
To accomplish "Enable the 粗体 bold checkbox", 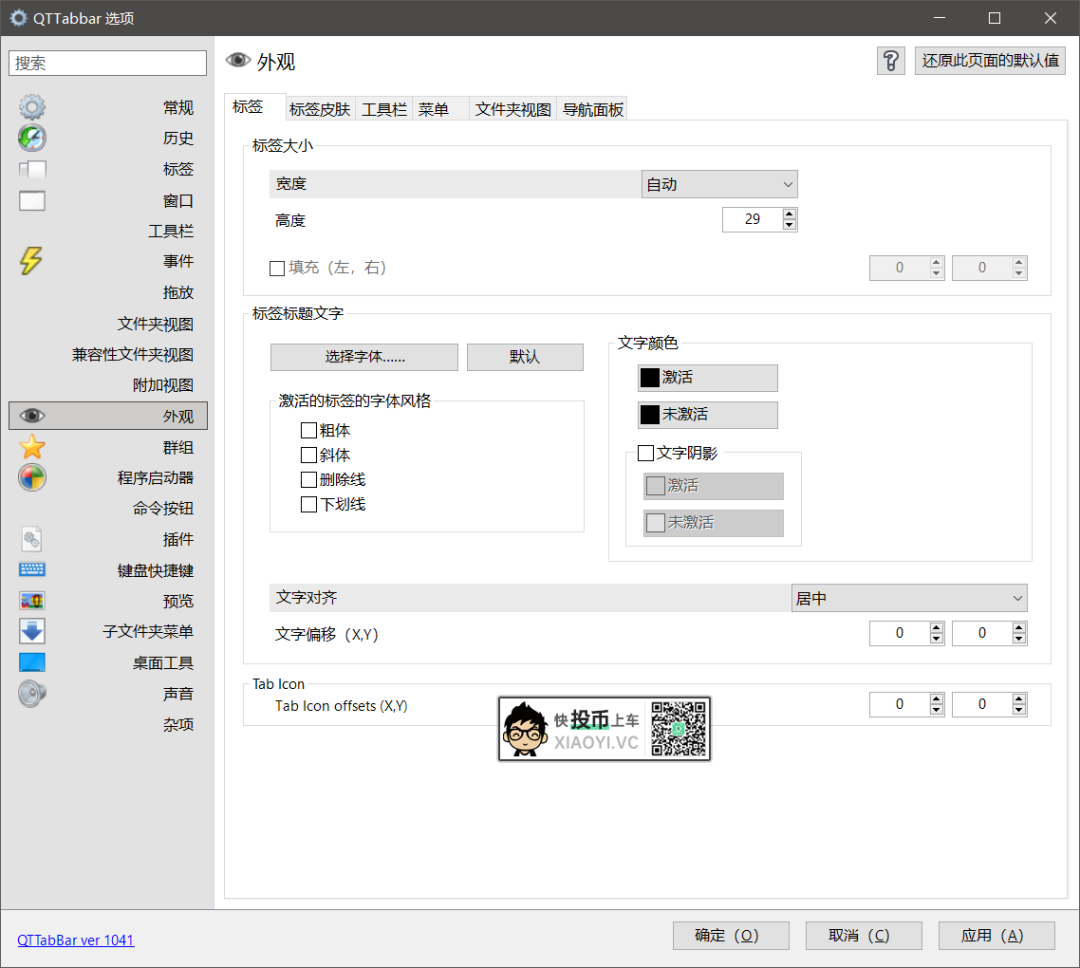I will pyautogui.click(x=309, y=431).
